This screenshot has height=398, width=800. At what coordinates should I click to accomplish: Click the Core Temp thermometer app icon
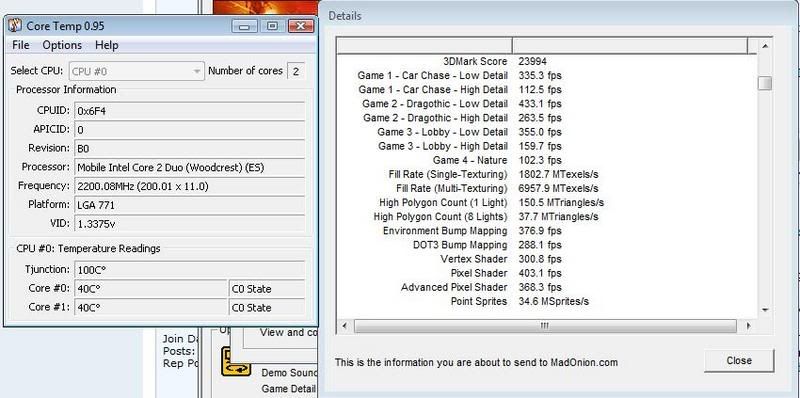15,25
